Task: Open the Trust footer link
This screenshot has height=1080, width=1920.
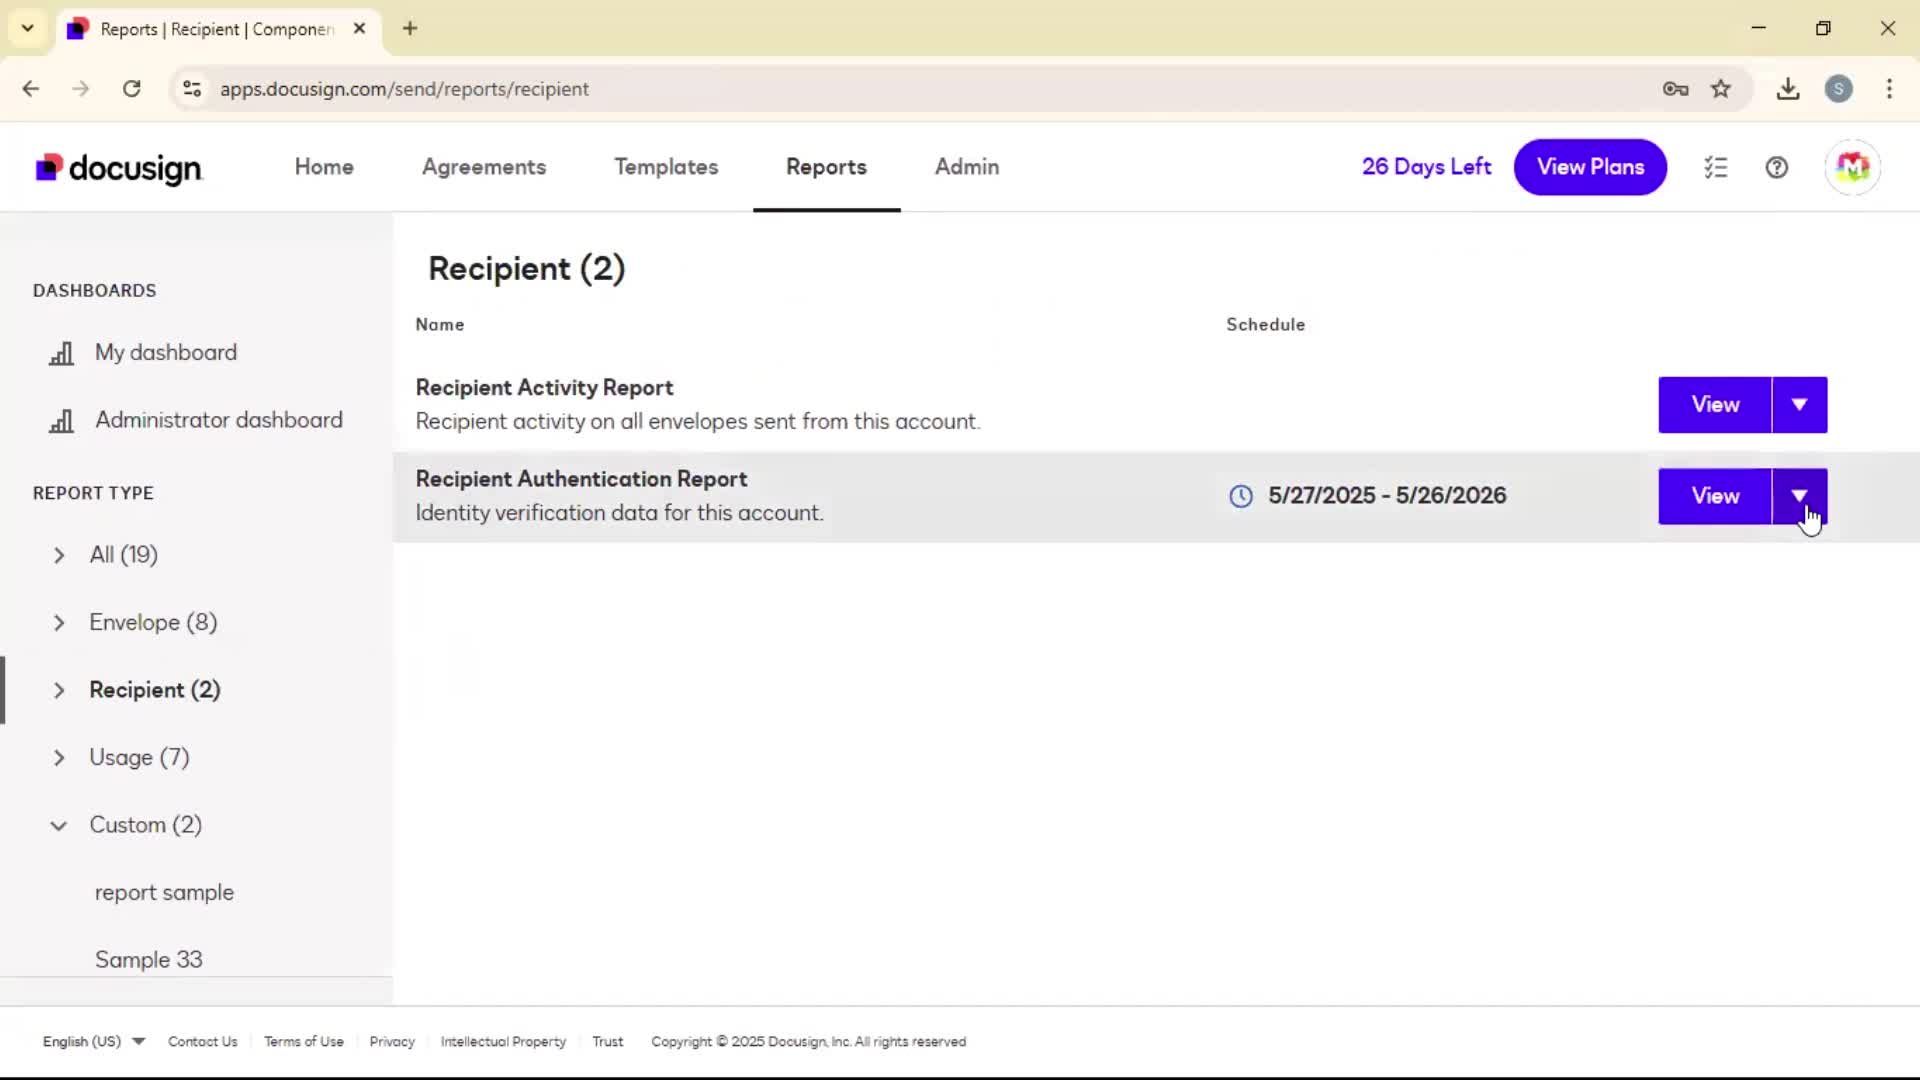Action: point(607,1041)
